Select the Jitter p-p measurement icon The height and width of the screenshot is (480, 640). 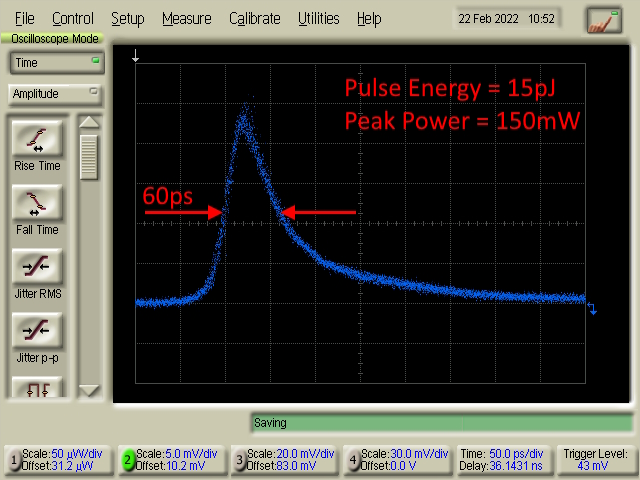pos(37,331)
